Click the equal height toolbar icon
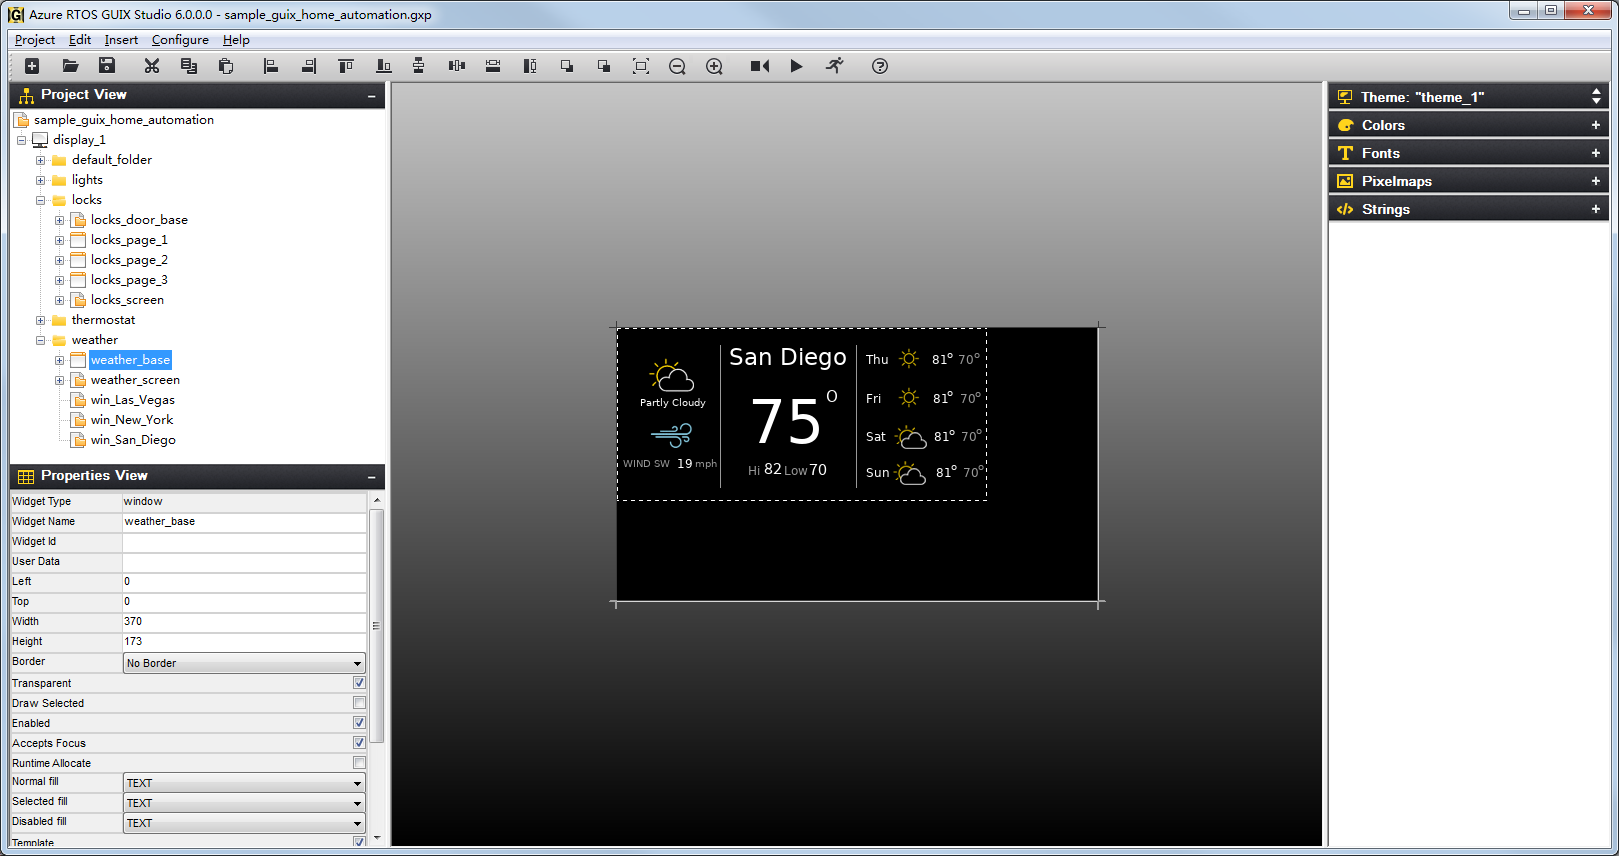Screen dimensions: 1619x856 pos(530,66)
